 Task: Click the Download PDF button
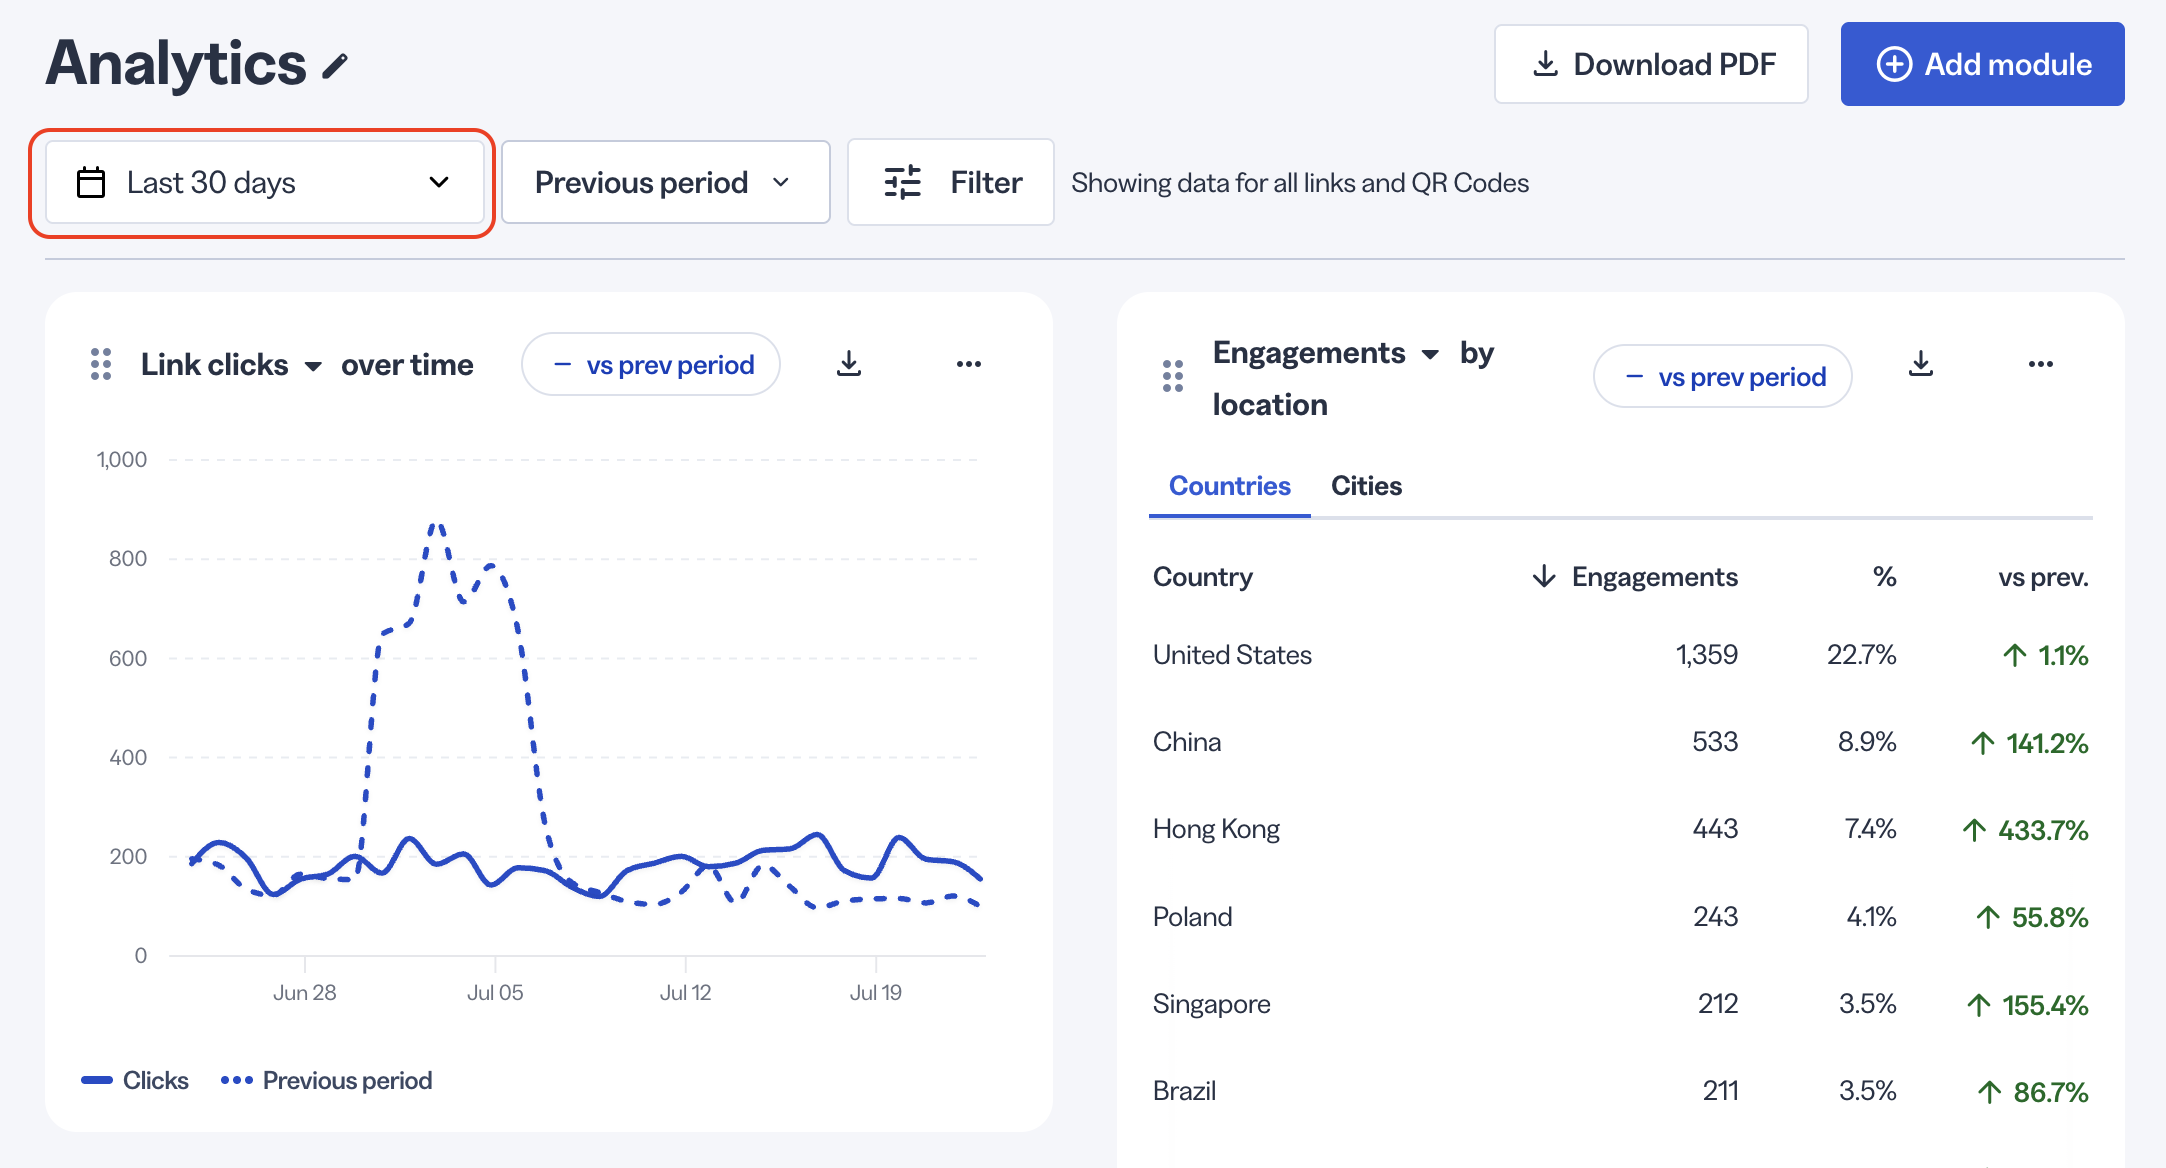pos(1651,64)
